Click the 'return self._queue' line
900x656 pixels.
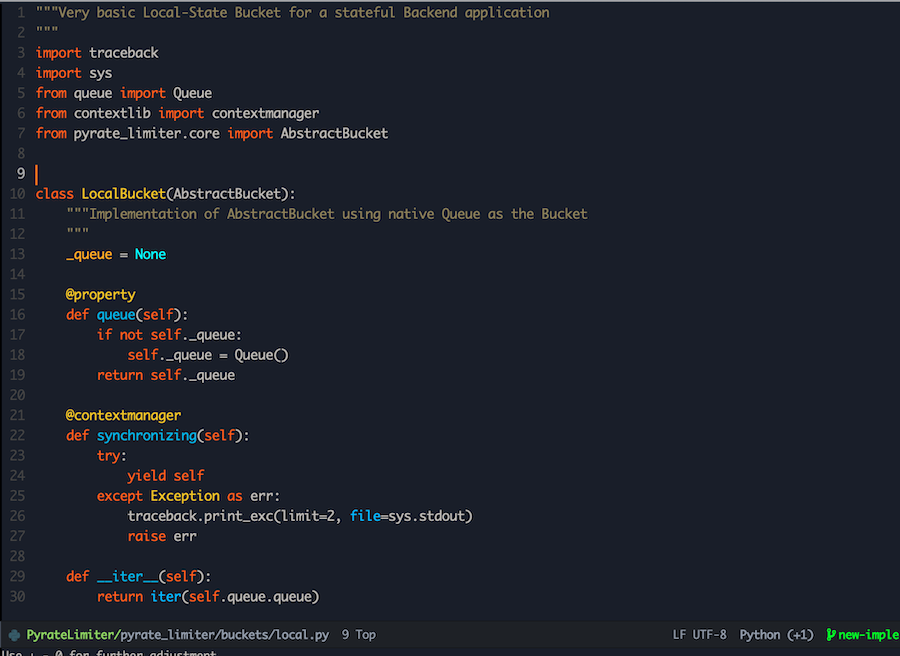166,375
